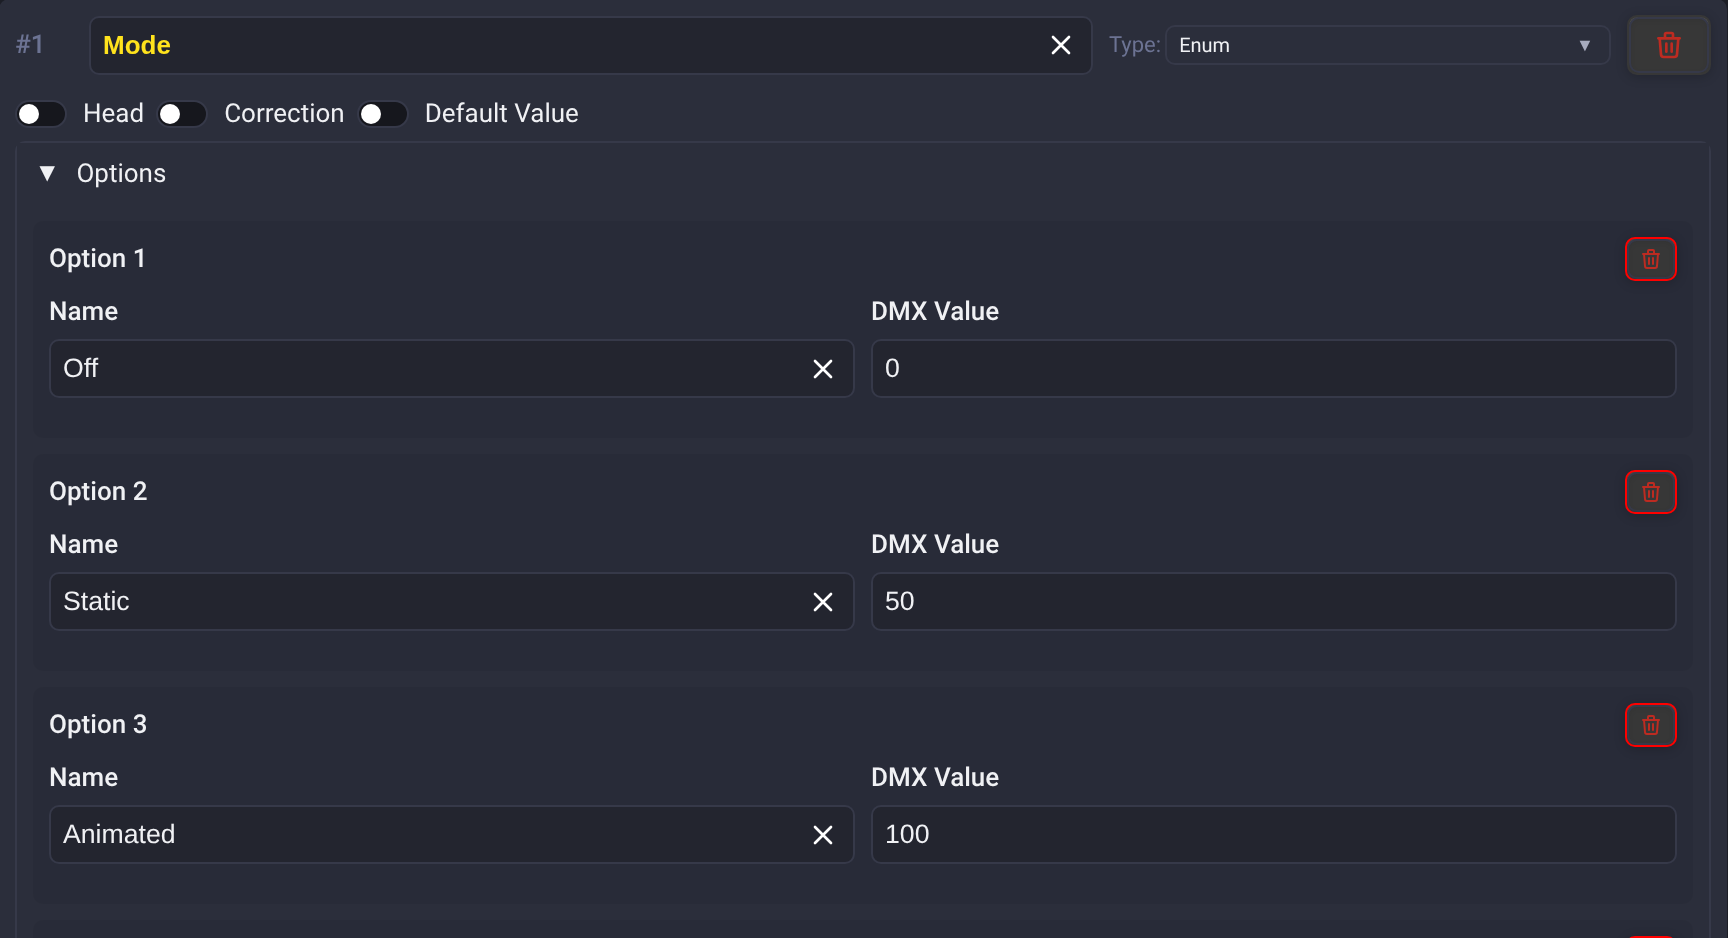This screenshot has width=1728, height=938.
Task: Toggle the Head switch
Action: [41, 114]
